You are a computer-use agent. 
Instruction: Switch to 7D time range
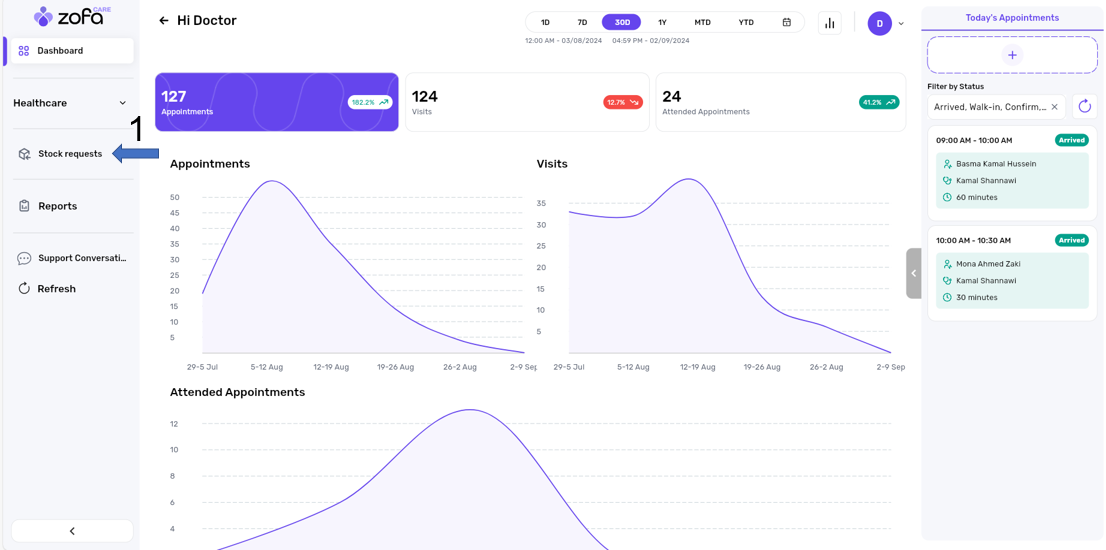[582, 22]
